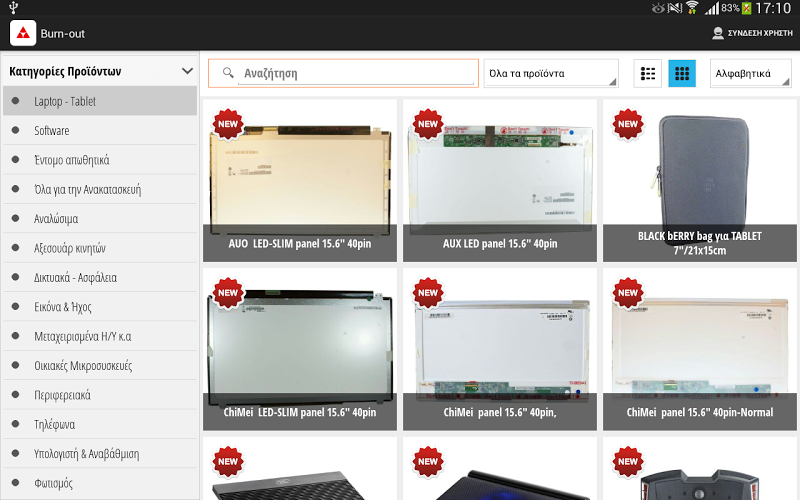Open the ΣΥΝΔΕΣΗ ΧΡΗΣΤΗ login link
Image resolution: width=800 pixels, height=500 pixels.
point(760,33)
